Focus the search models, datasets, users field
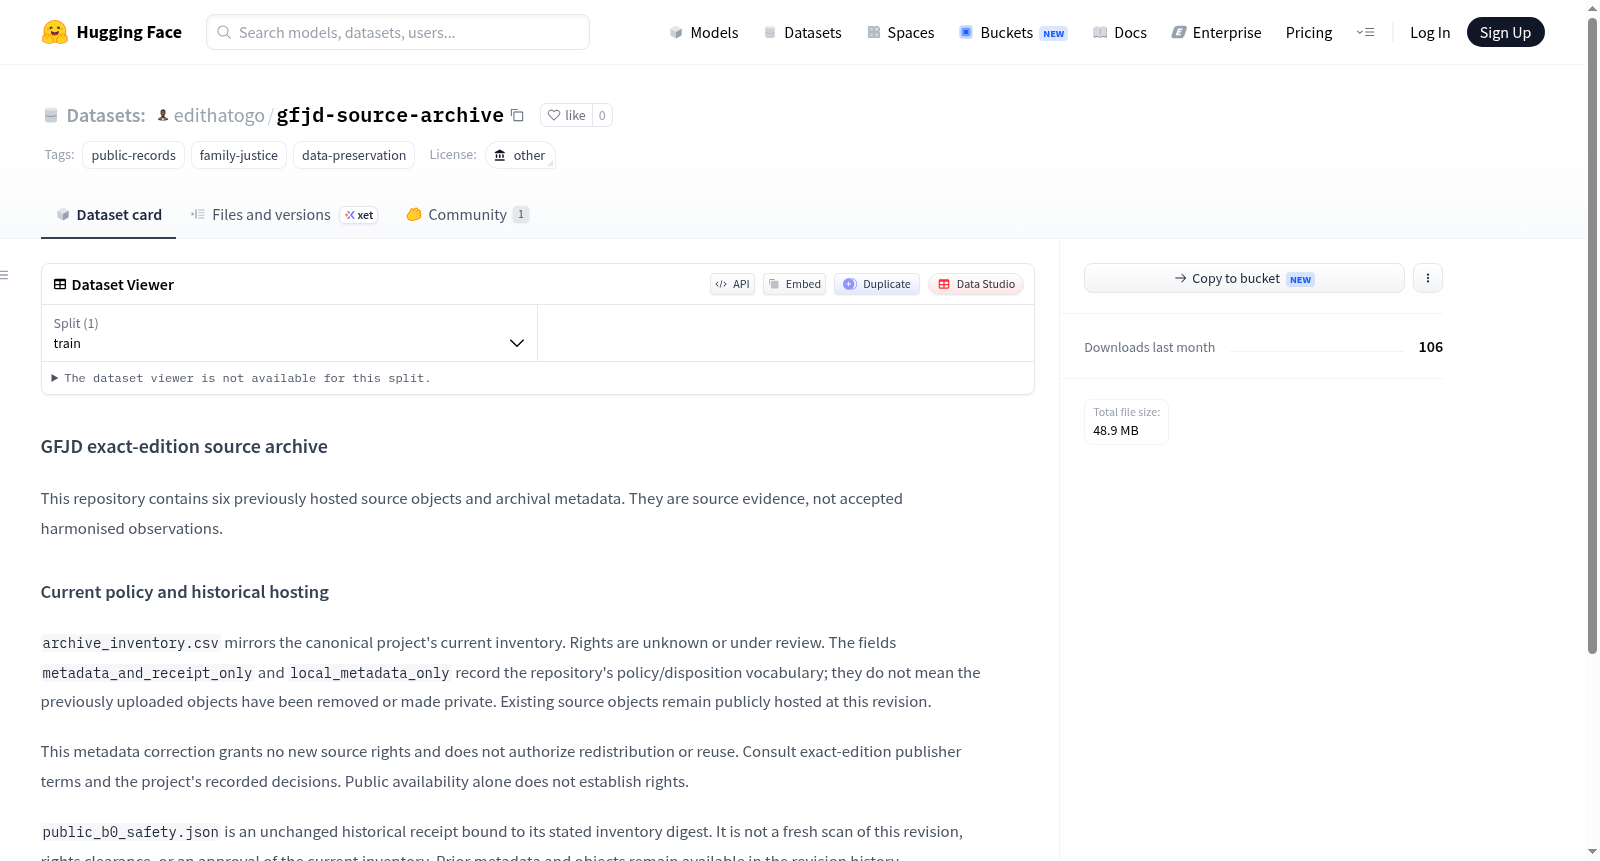1600x861 pixels. coord(398,32)
